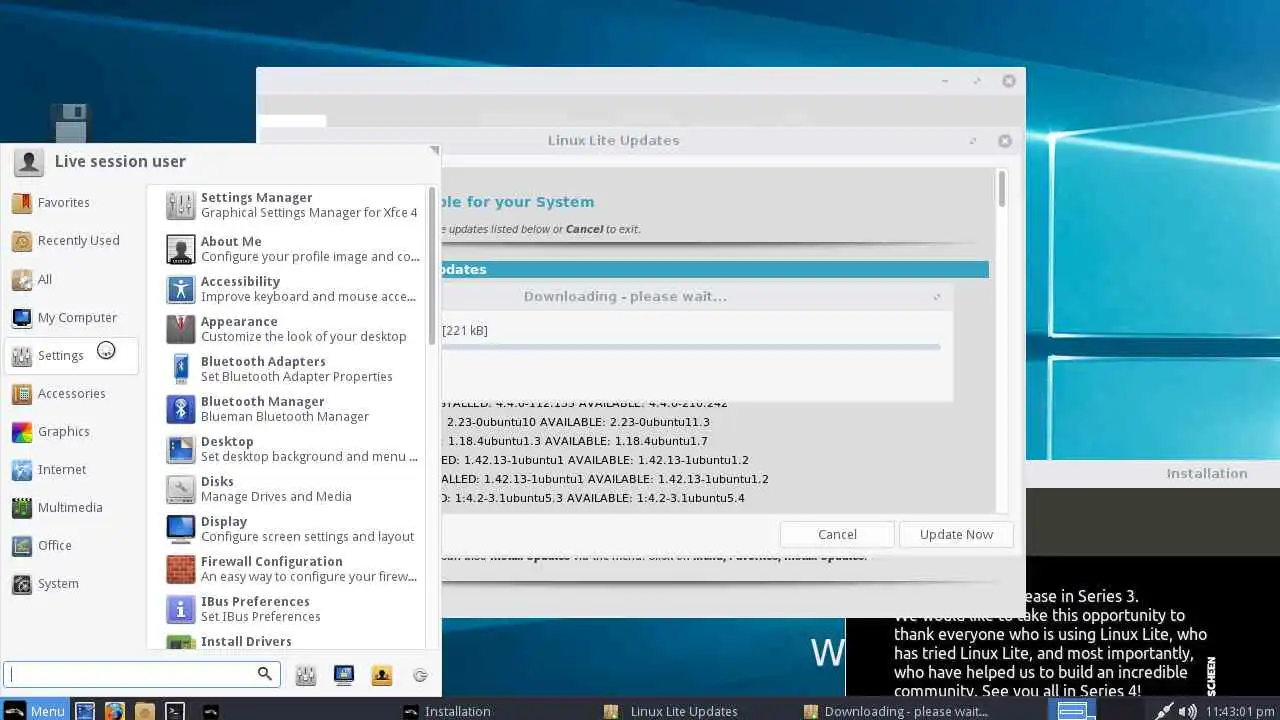Open the file manager from the taskbar
This screenshot has width=1280, height=720.
pyautogui.click(x=145, y=711)
